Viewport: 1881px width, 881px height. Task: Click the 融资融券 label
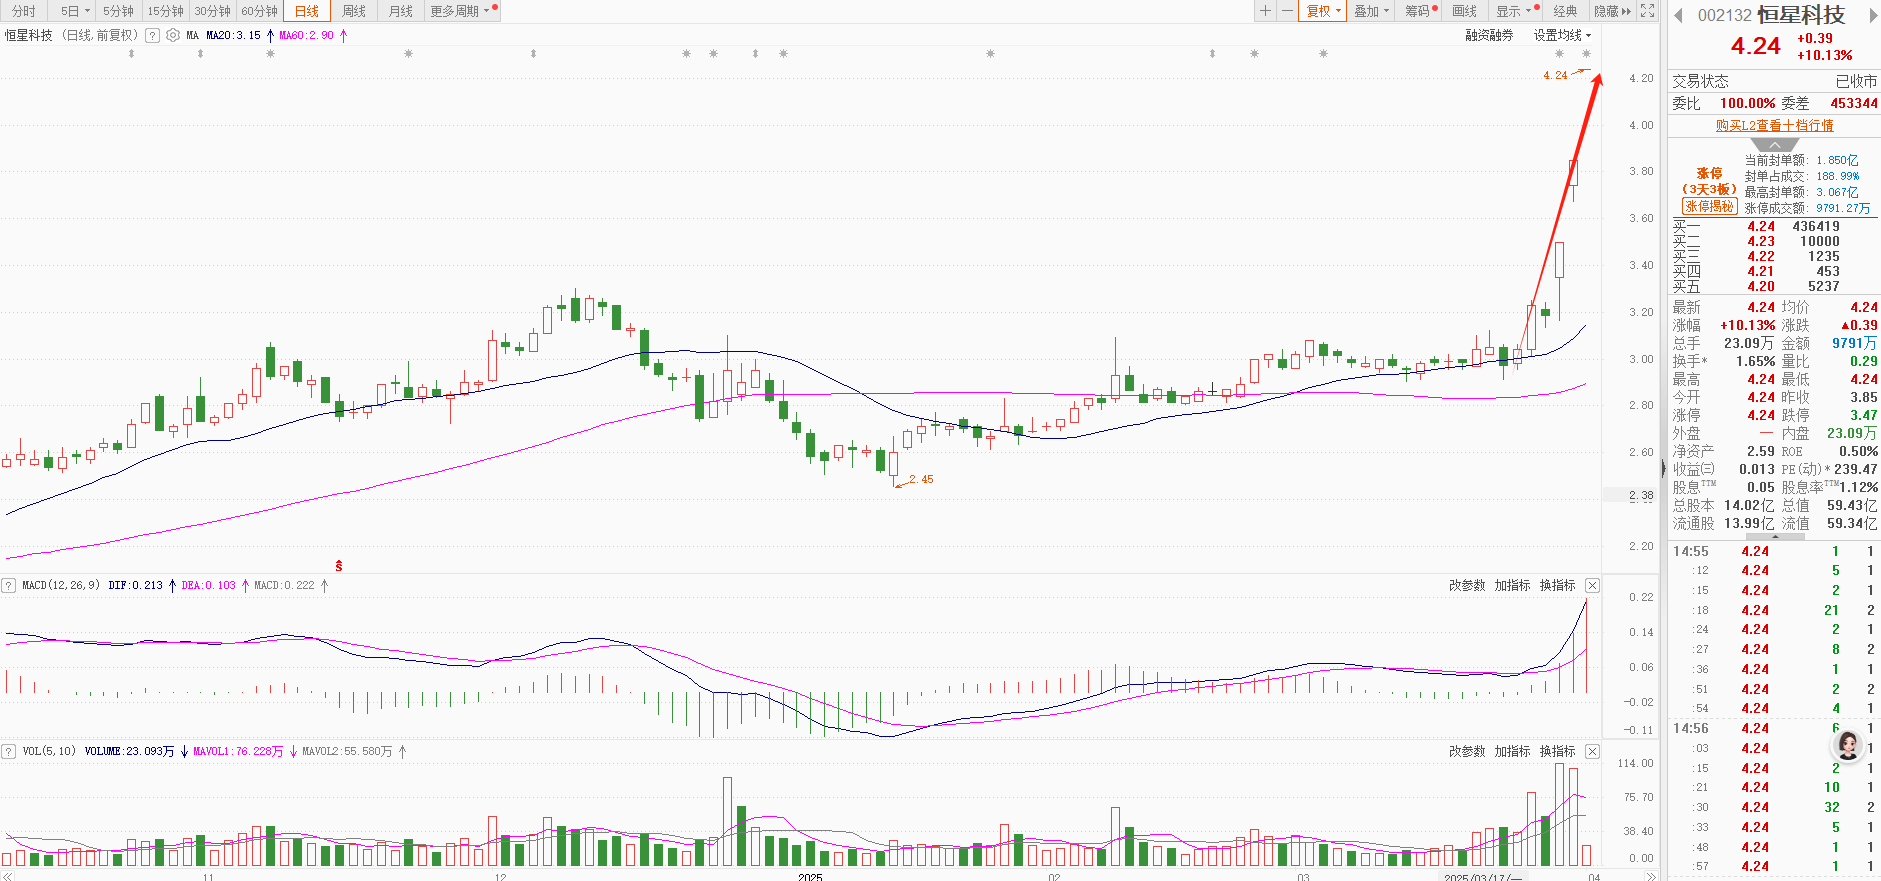[x=1489, y=35]
